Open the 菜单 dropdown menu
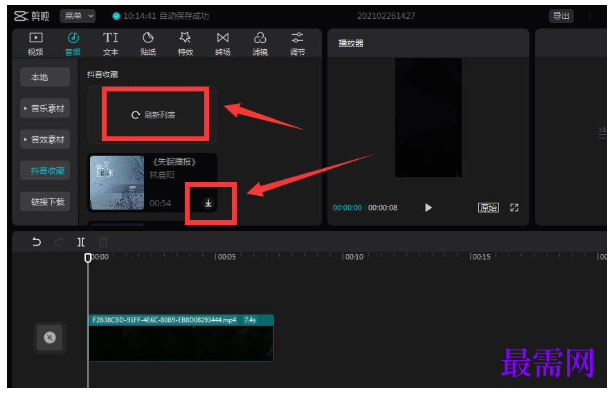613x394 pixels. coord(78,16)
